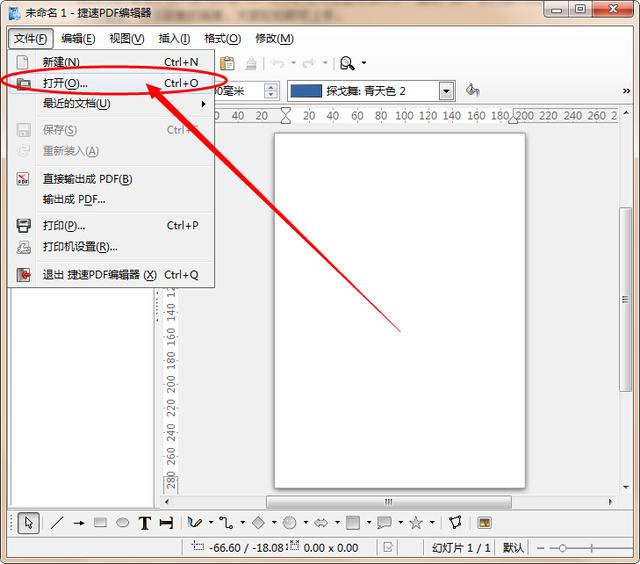Open the 修改(M) menu
640x564 pixels.
(x=274, y=39)
